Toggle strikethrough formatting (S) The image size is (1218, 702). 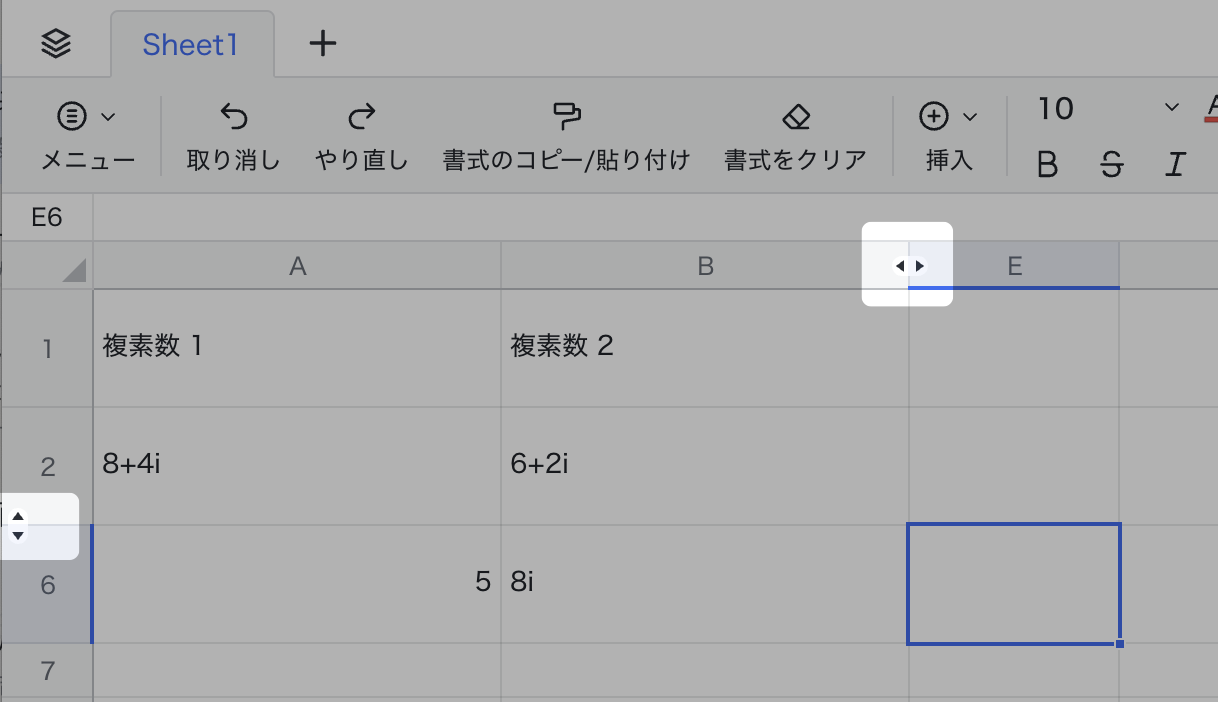[x=1111, y=164]
